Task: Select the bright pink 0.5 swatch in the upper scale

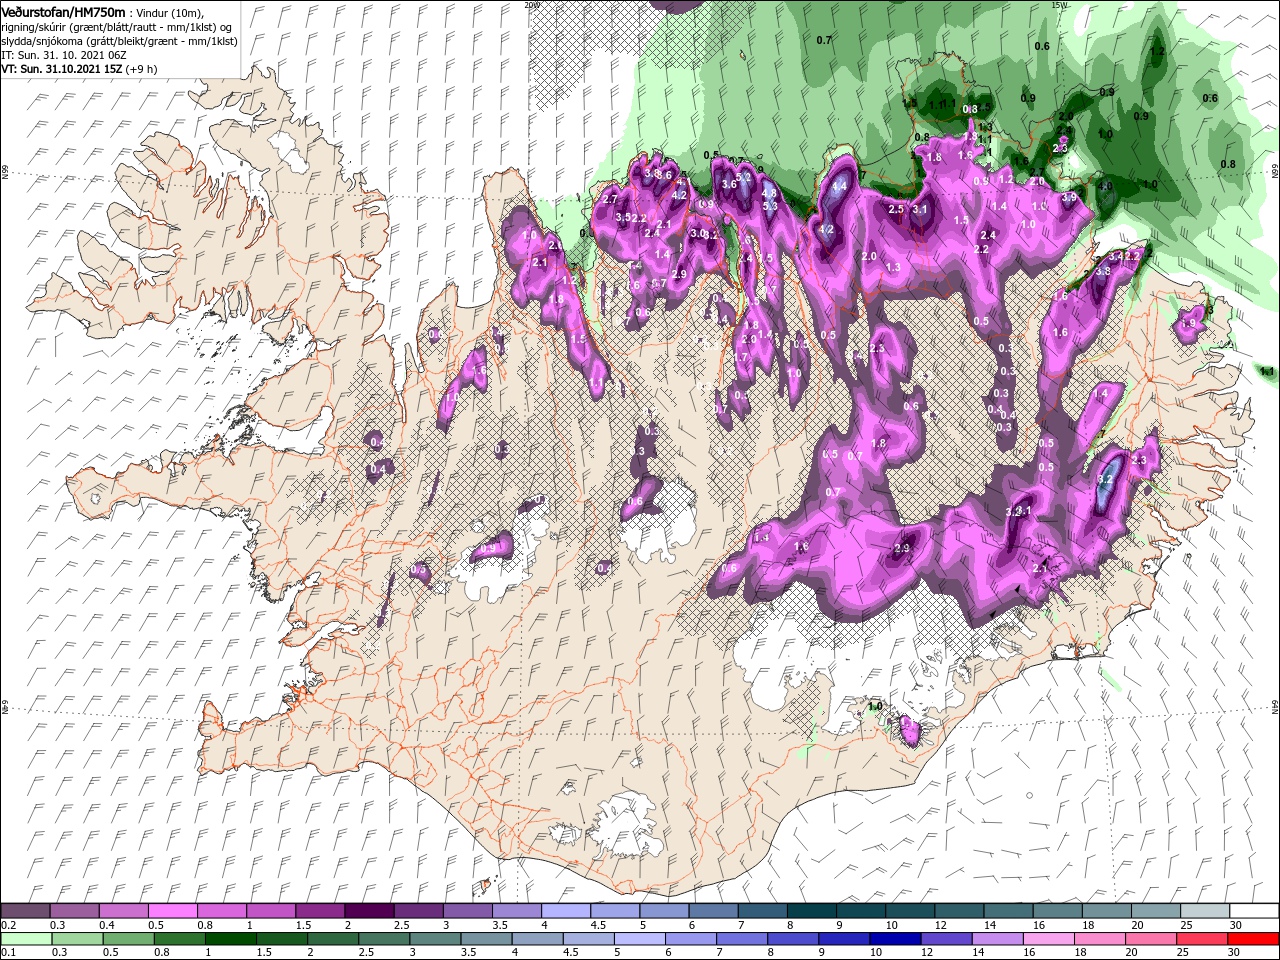Action: (x=173, y=911)
